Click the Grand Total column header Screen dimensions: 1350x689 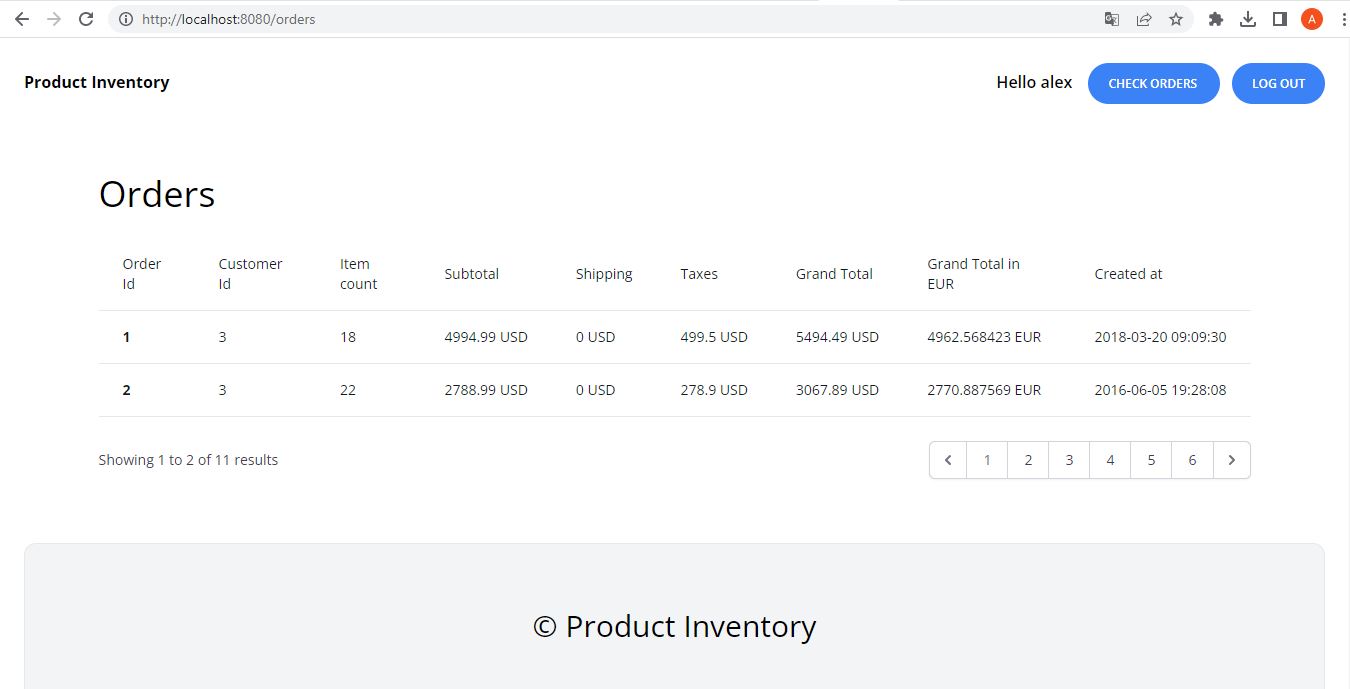[x=834, y=273]
